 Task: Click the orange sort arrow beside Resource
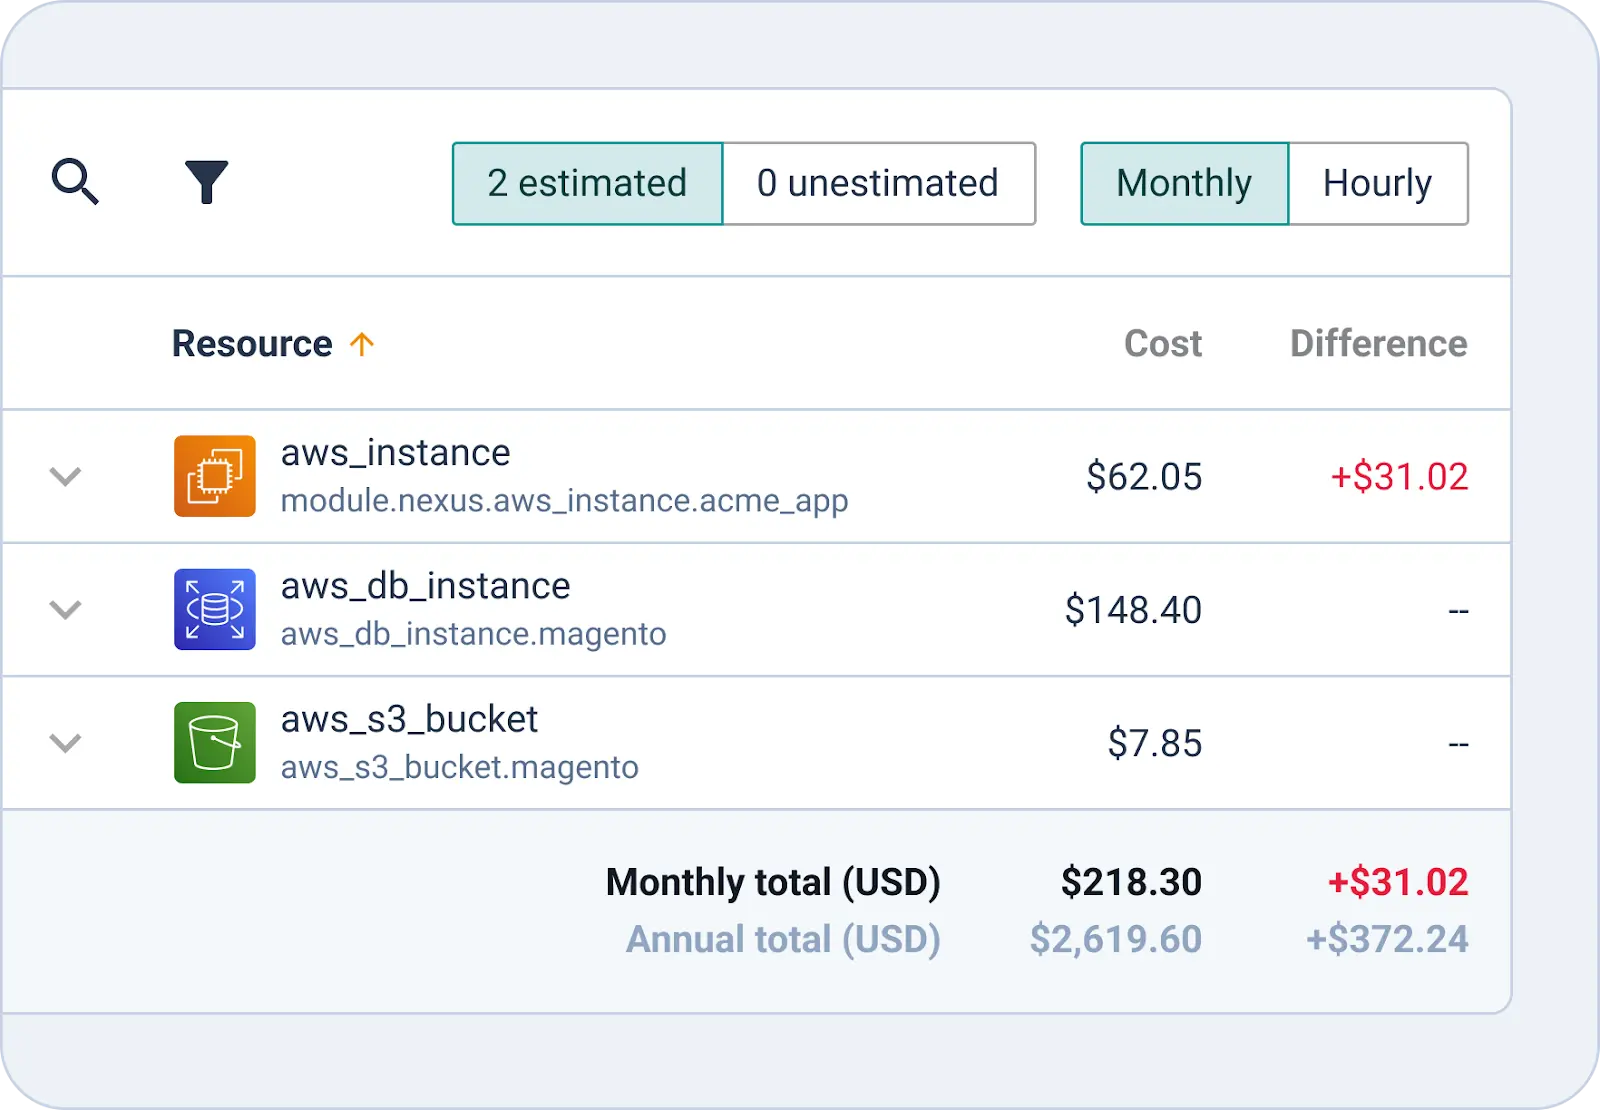(x=362, y=344)
